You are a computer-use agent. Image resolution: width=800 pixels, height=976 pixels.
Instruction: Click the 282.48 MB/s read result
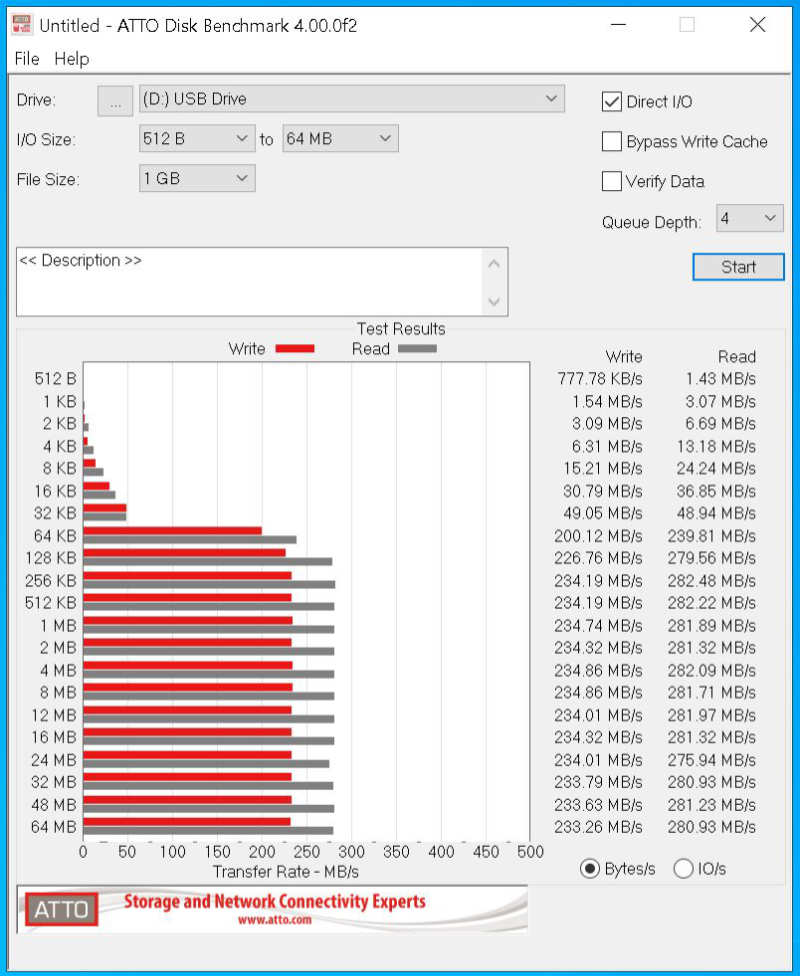[712, 581]
